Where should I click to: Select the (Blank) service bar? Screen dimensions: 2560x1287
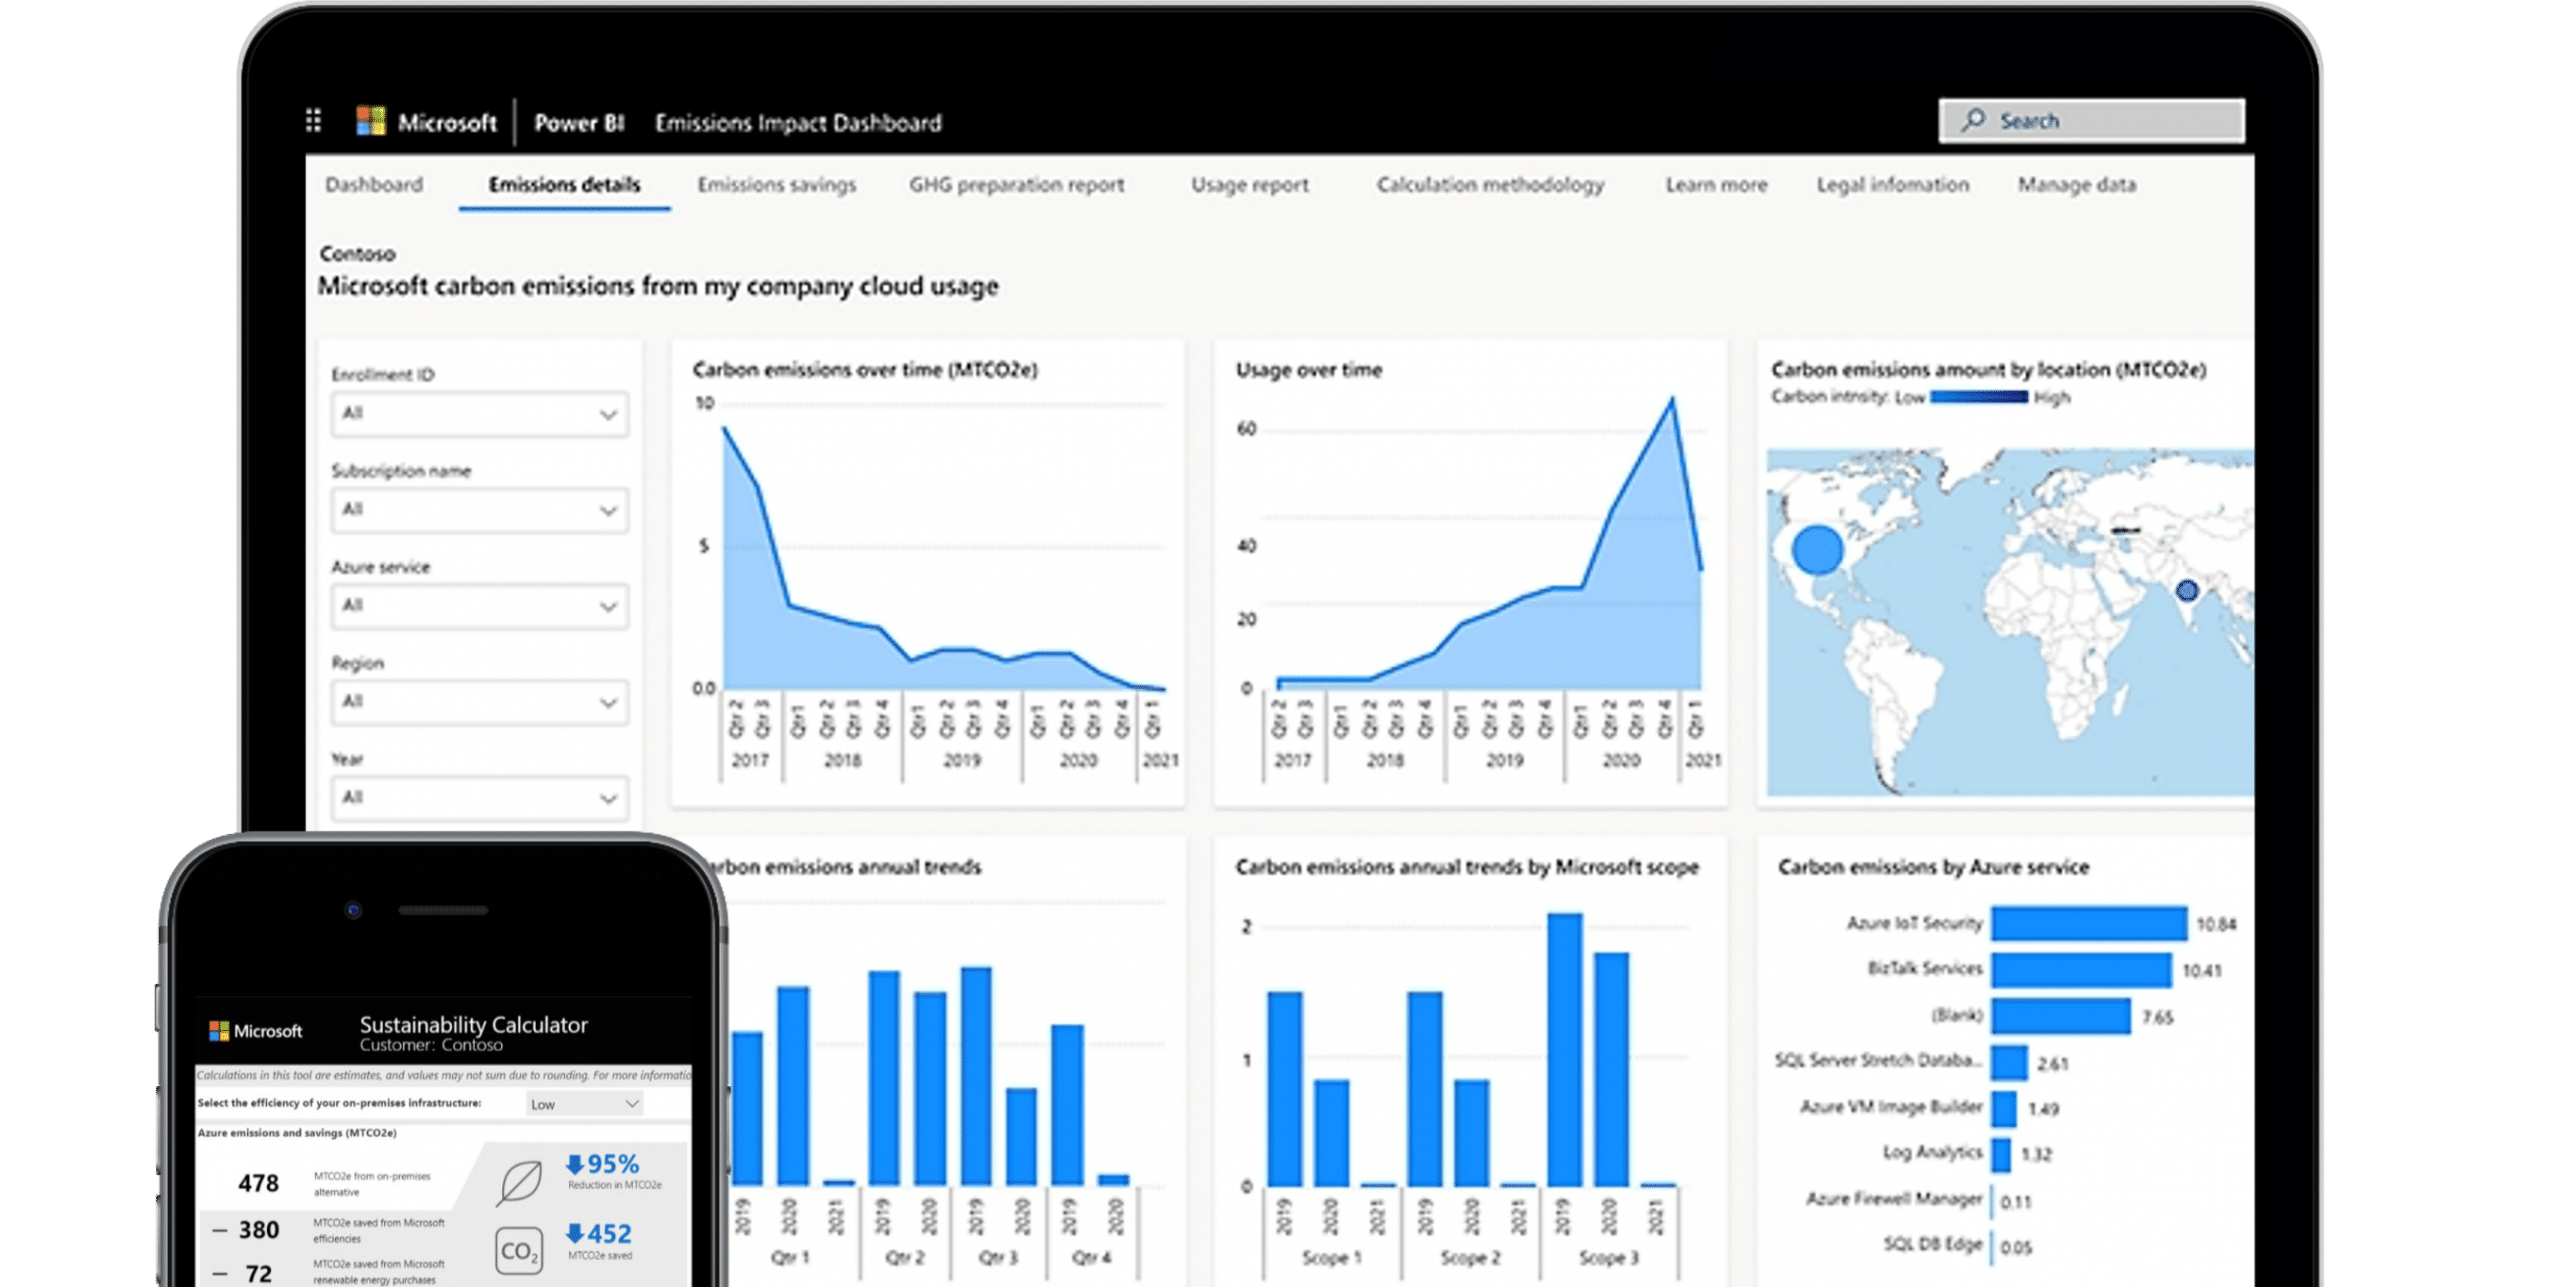click(2061, 1016)
